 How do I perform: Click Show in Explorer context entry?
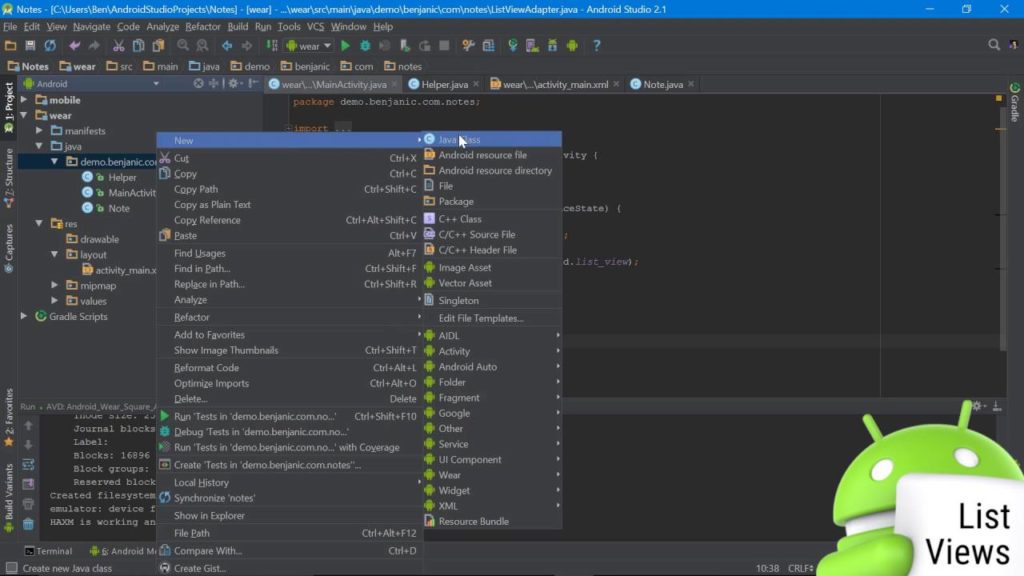290,516
